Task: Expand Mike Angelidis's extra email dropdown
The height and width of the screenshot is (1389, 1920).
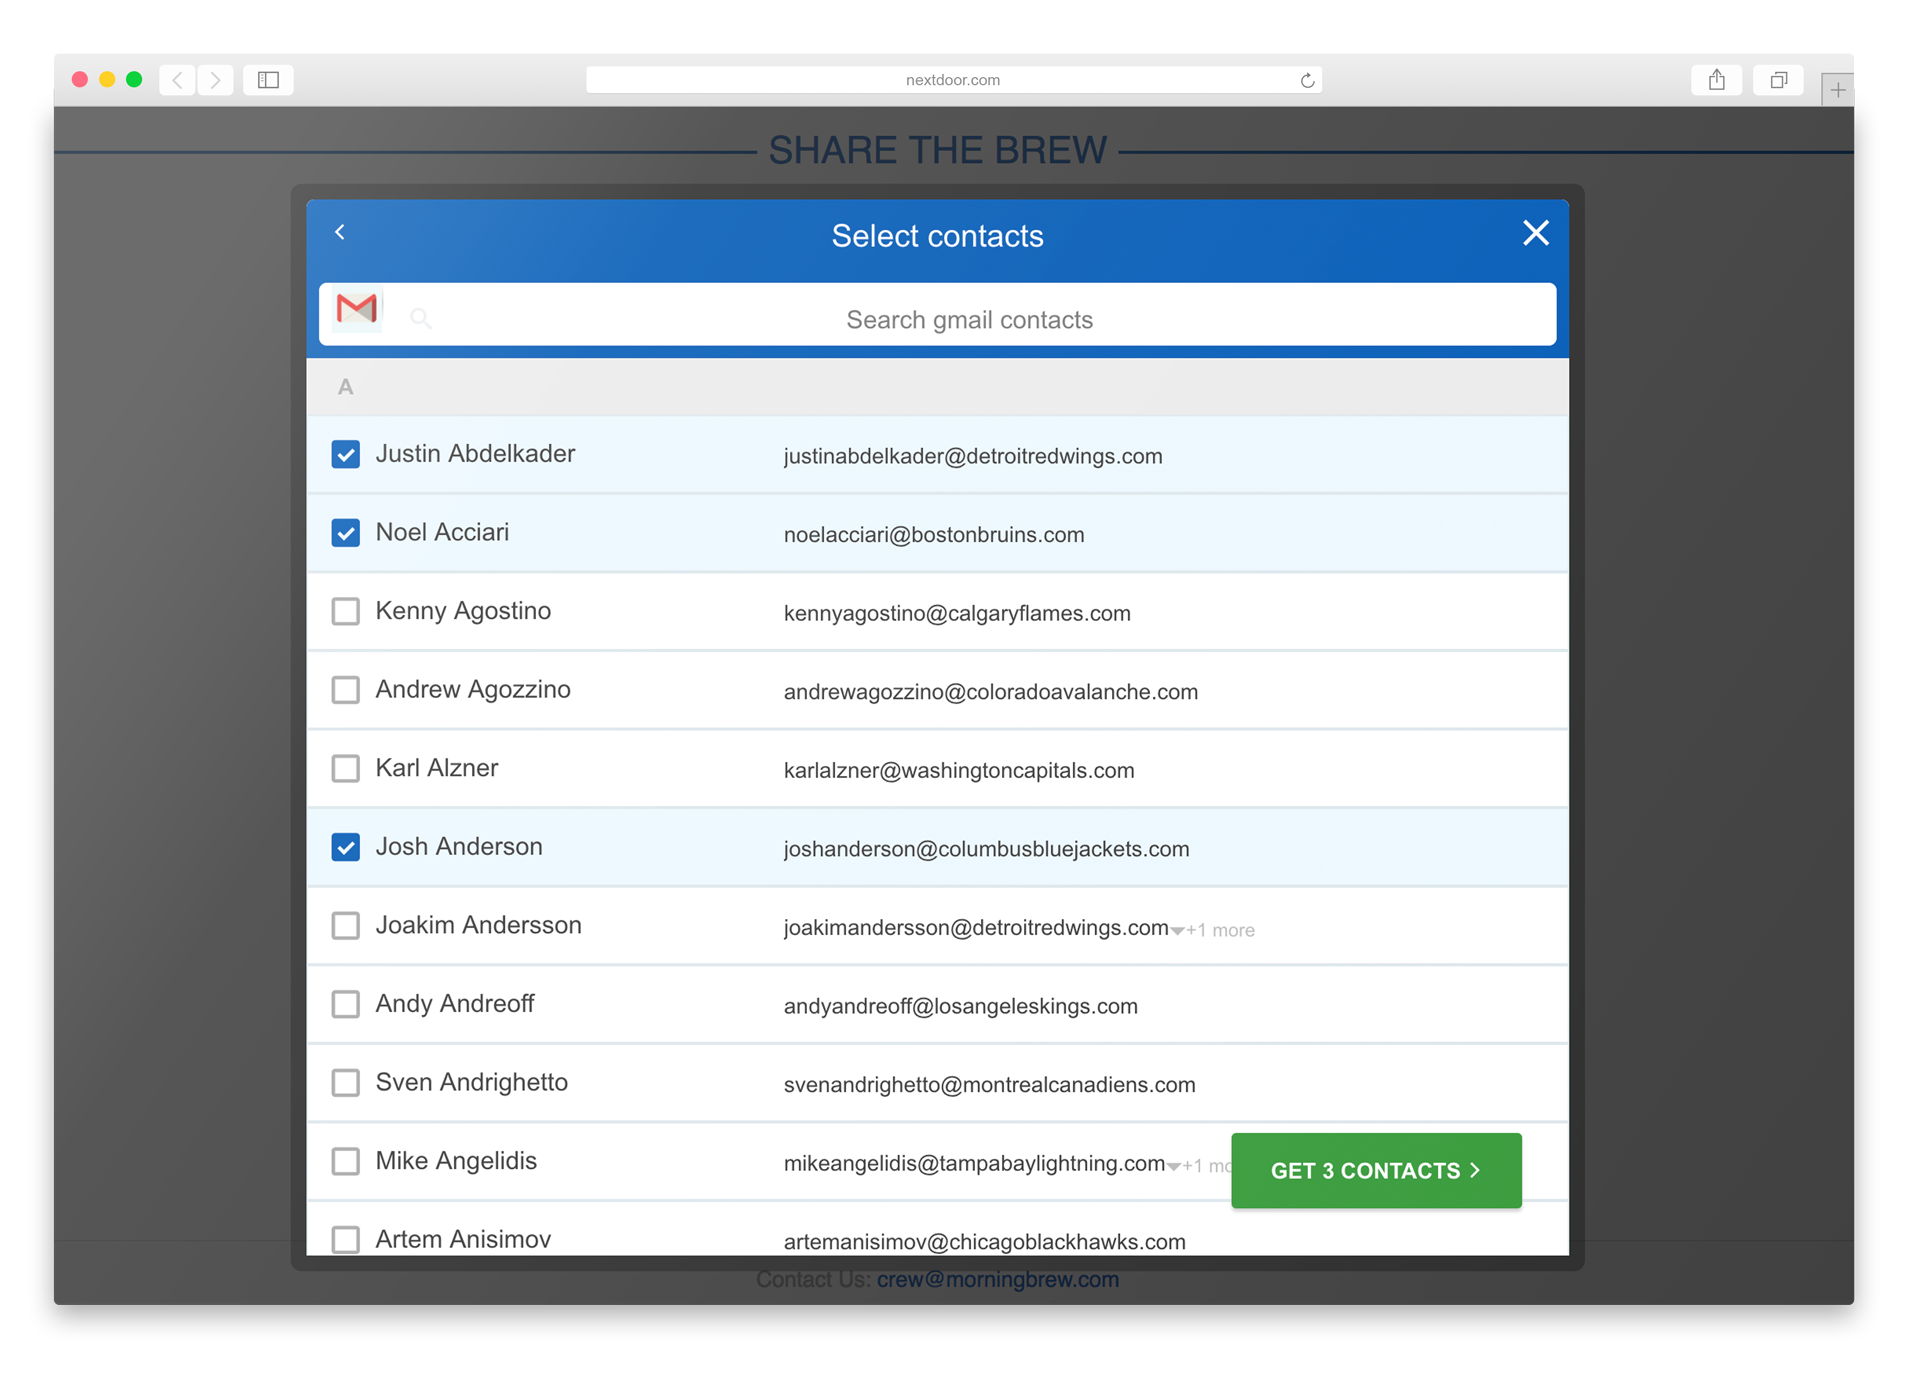Action: point(1200,1166)
